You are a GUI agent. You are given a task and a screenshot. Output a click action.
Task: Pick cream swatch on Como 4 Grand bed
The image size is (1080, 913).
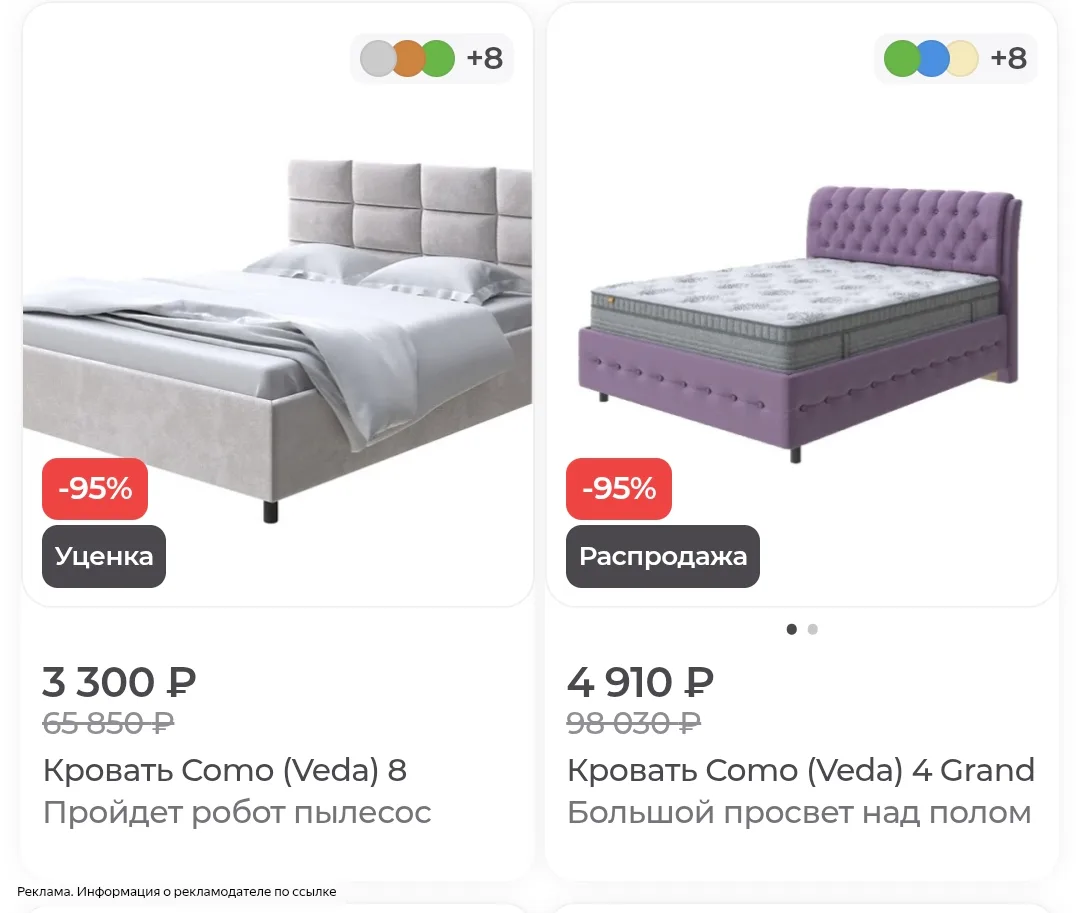(x=962, y=59)
